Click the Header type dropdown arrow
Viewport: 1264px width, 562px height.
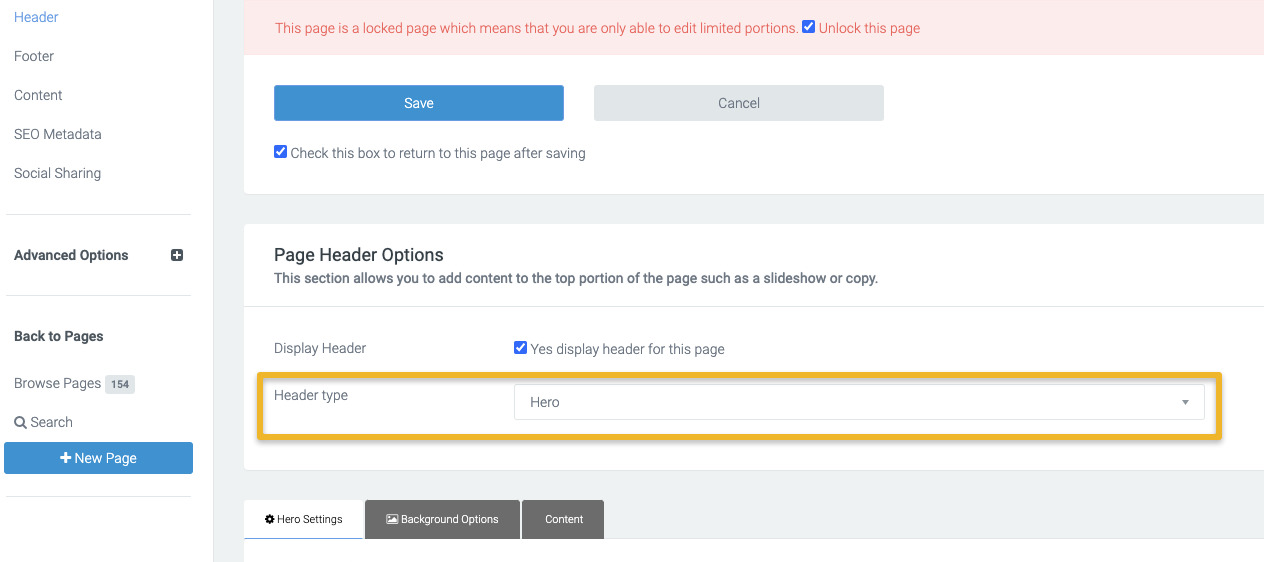coord(1185,402)
